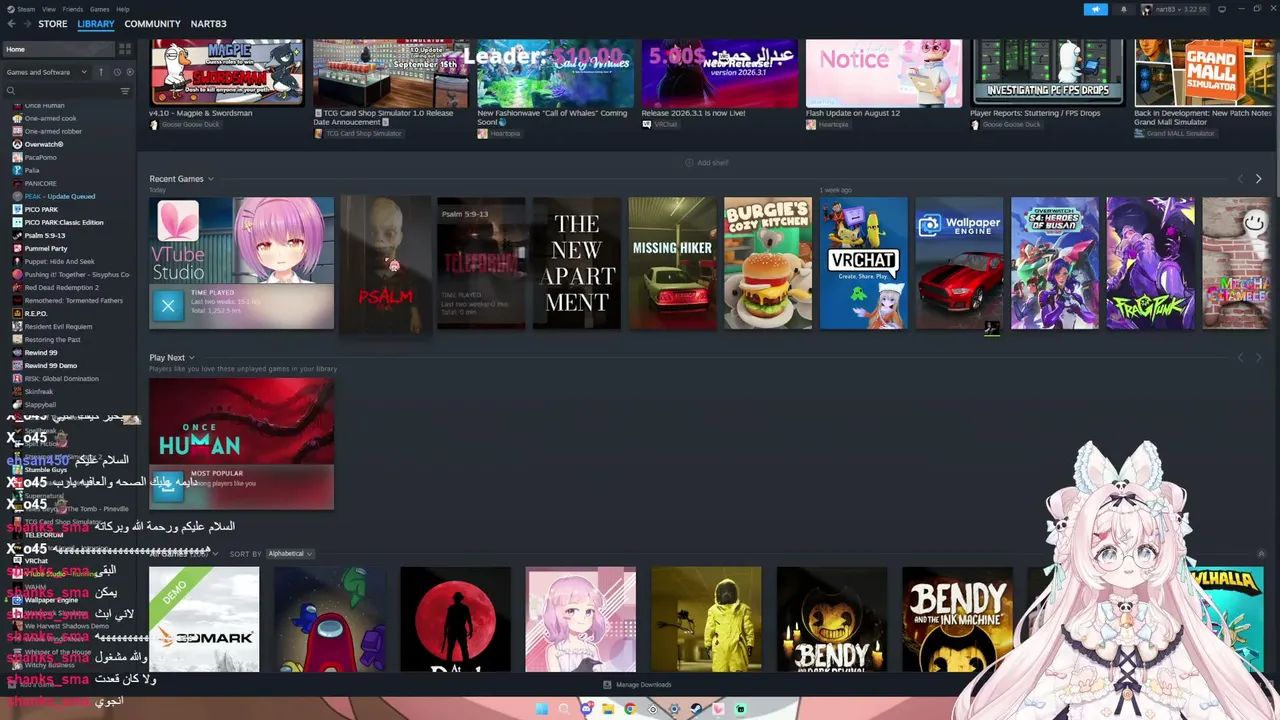This screenshot has height=720, width=1280.
Task: Open the View menu
Action: tap(49, 9)
